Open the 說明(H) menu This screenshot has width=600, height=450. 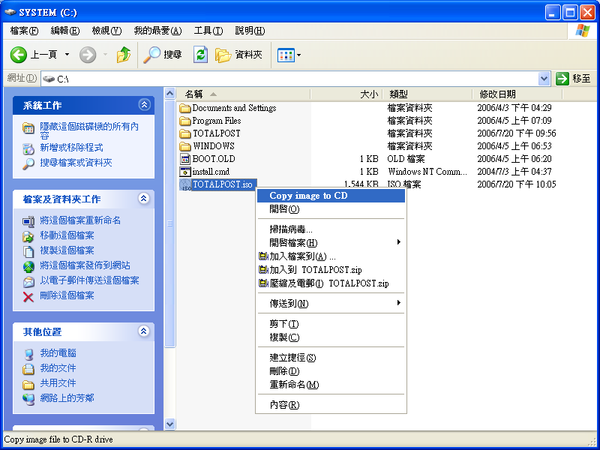tap(250, 31)
